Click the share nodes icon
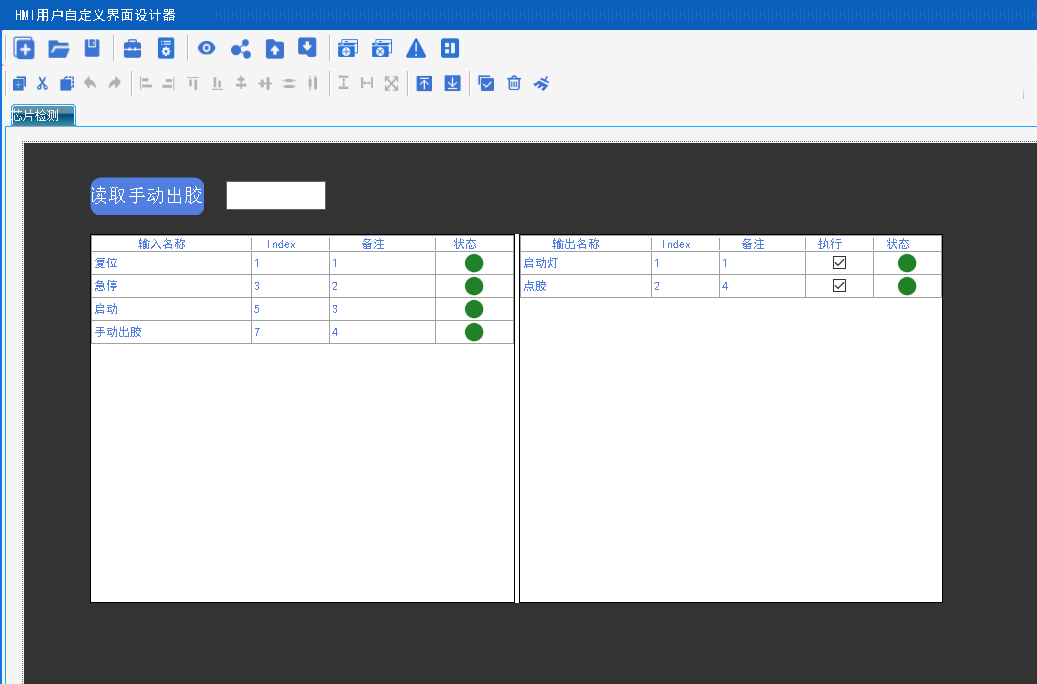Image resolution: width=1037 pixels, height=684 pixels. click(241, 48)
